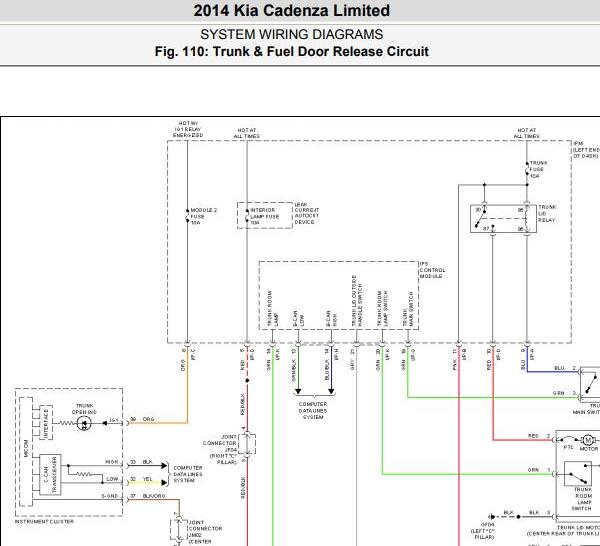Click 'COMPUTER DATA LINES SYSTEM' beside instrument cluster

[x=188, y=474]
